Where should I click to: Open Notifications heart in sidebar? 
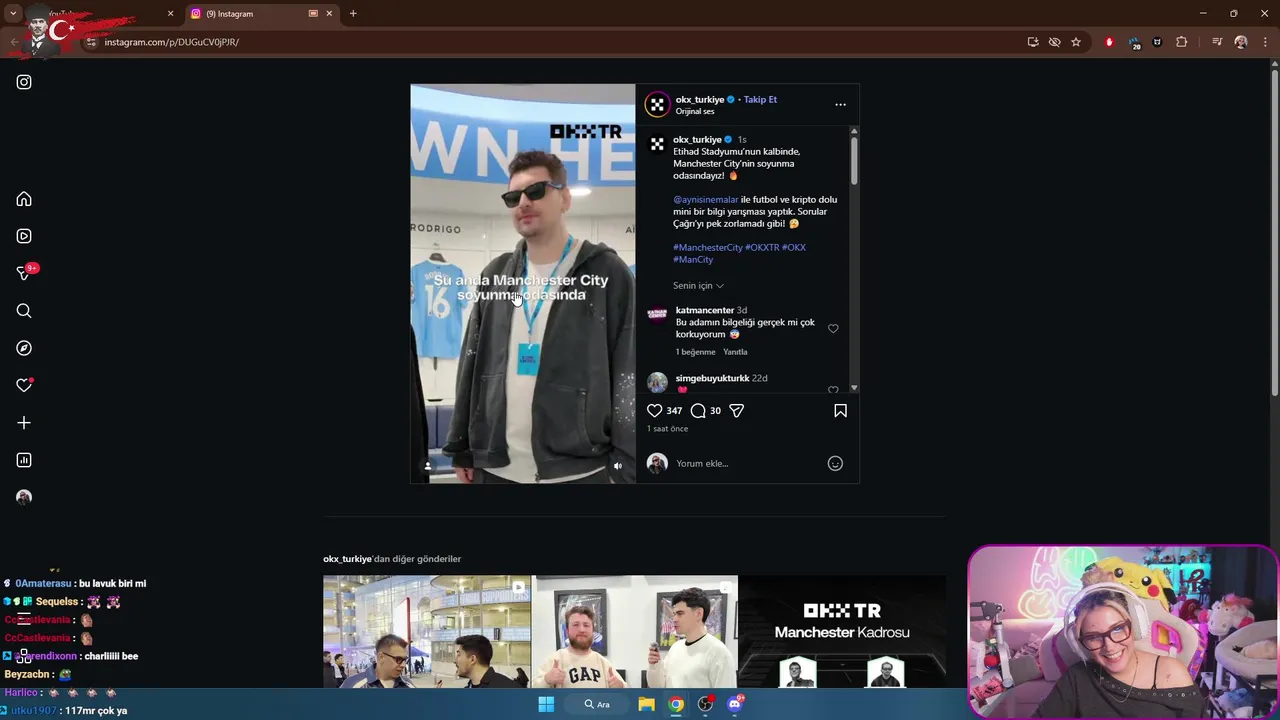click(24, 385)
